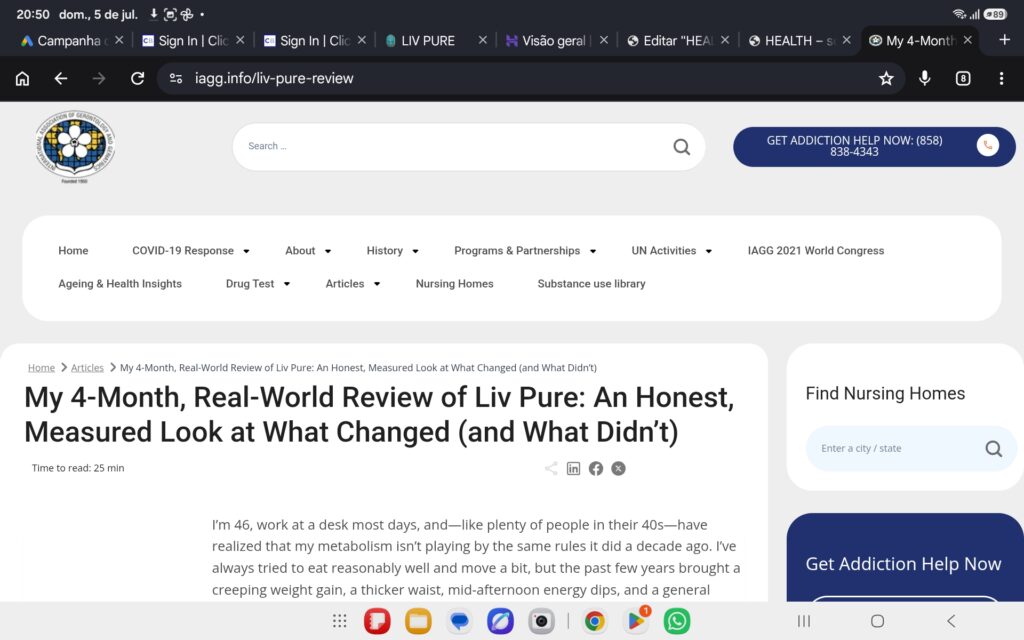
Task: Launch the red notes app in taskbar
Action: (x=377, y=621)
